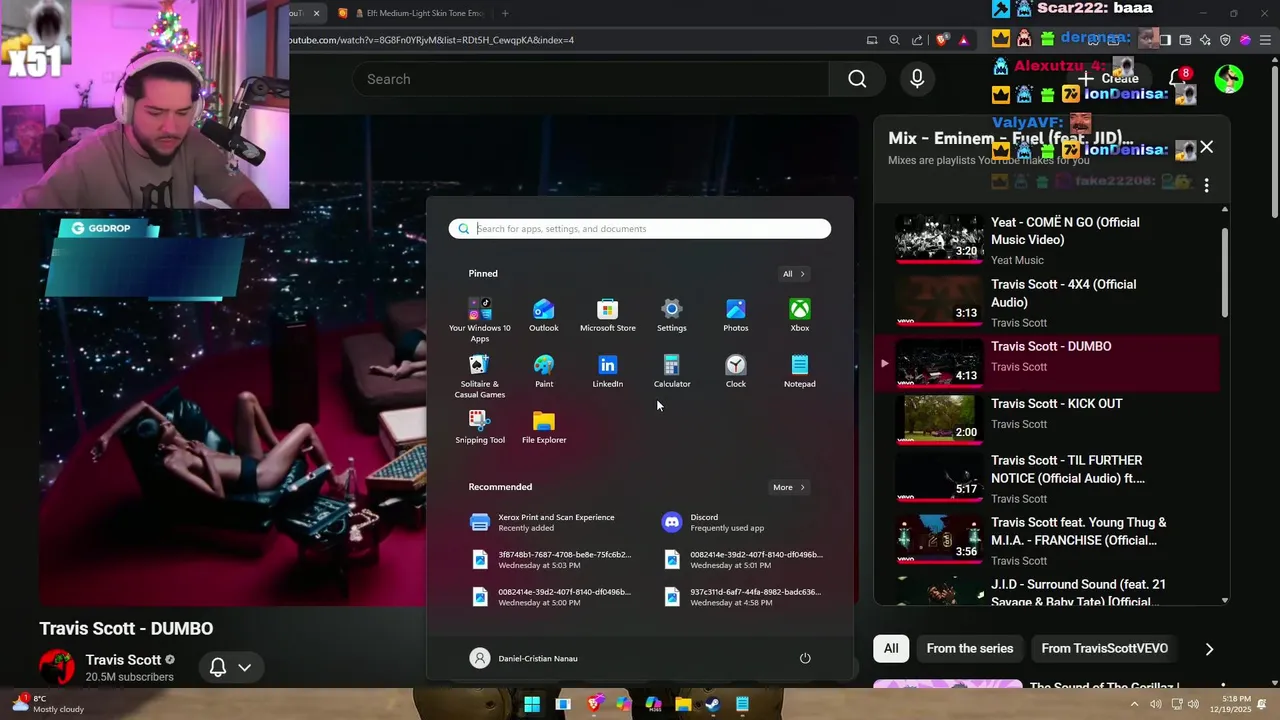Open file 937c311d-6af7 from Wednesday 4:58 PM
This screenshot has width=1280, height=720.
pos(743,596)
